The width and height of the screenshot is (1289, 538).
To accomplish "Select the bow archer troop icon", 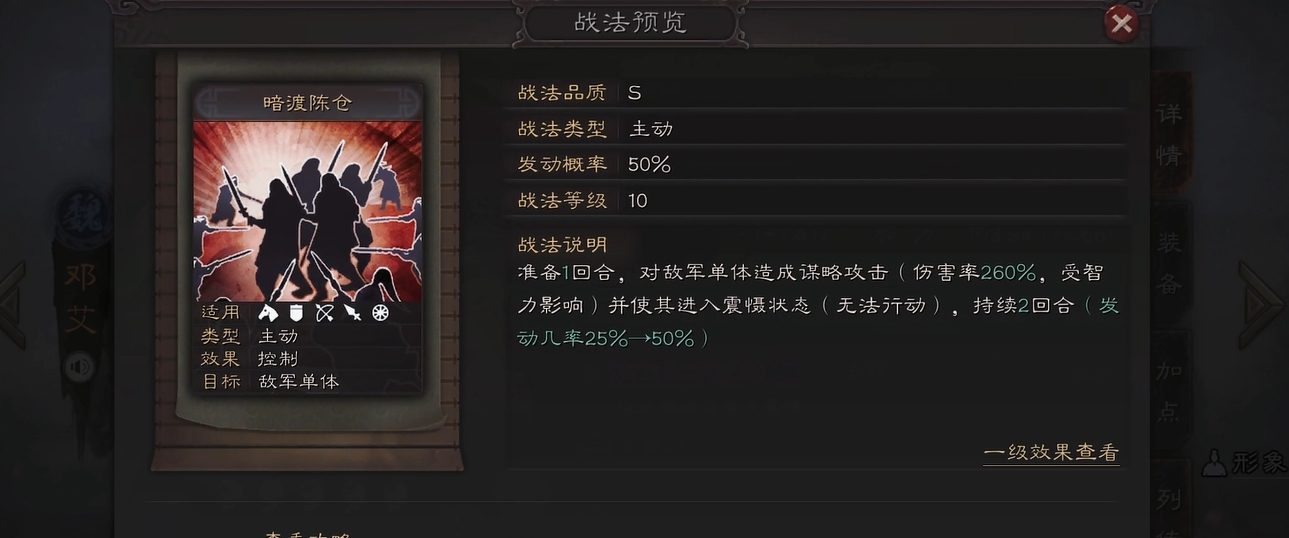I will pyautogui.click(x=324, y=313).
